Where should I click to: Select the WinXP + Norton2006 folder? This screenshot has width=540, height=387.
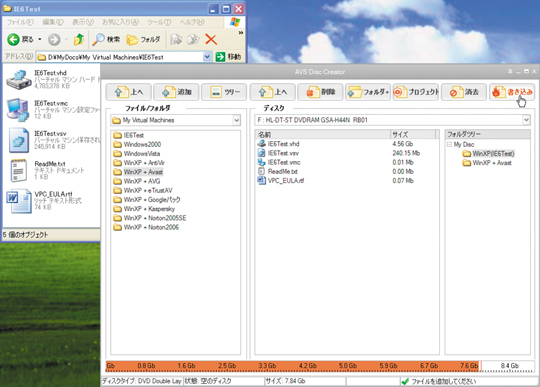click(146, 227)
